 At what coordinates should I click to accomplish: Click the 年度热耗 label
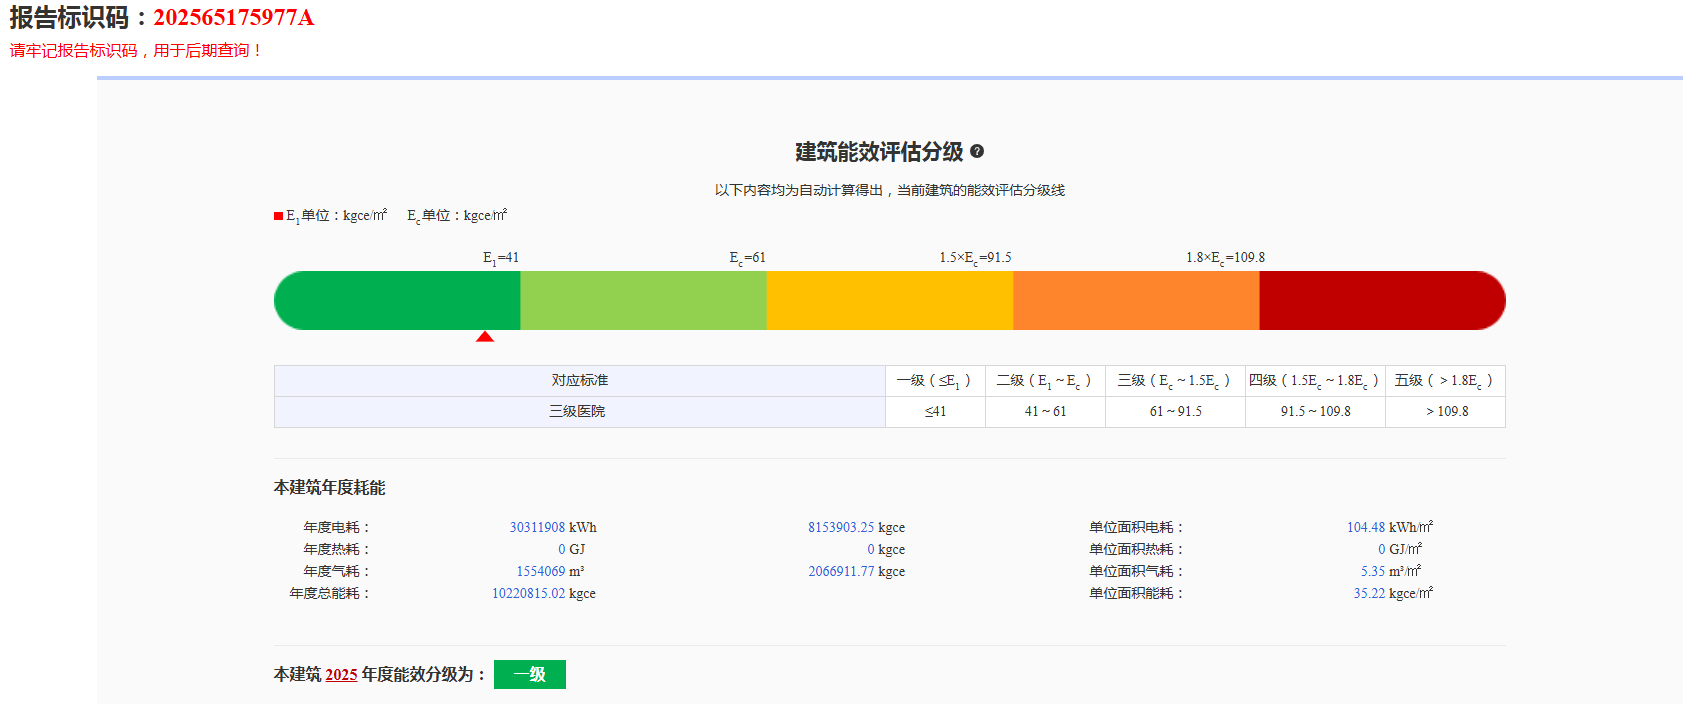click(x=337, y=549)
